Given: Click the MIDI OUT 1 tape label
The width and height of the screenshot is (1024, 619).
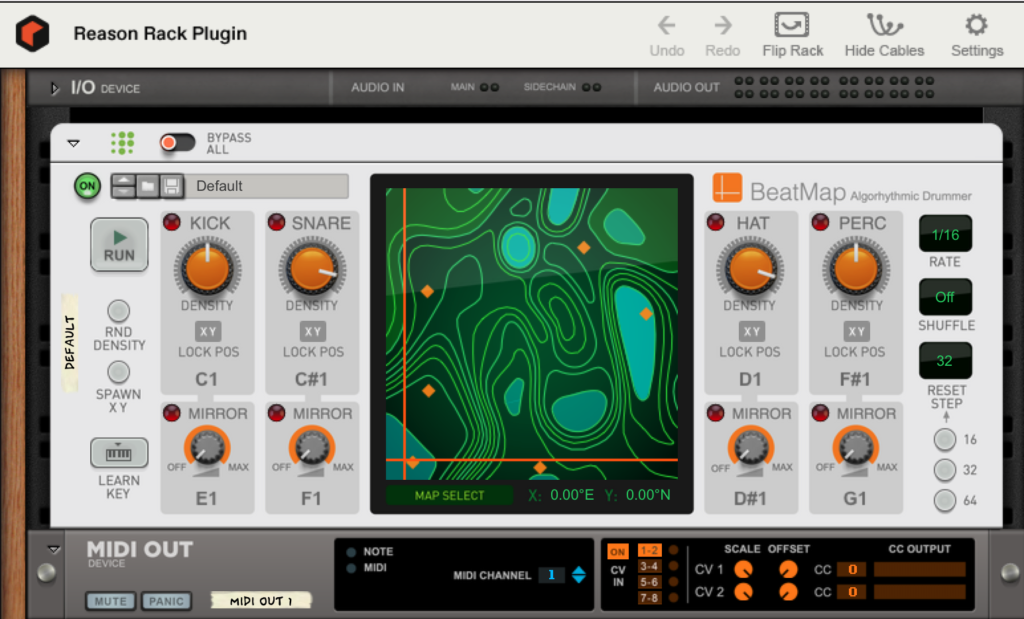Looking at the screenshot, I should 261,601.
